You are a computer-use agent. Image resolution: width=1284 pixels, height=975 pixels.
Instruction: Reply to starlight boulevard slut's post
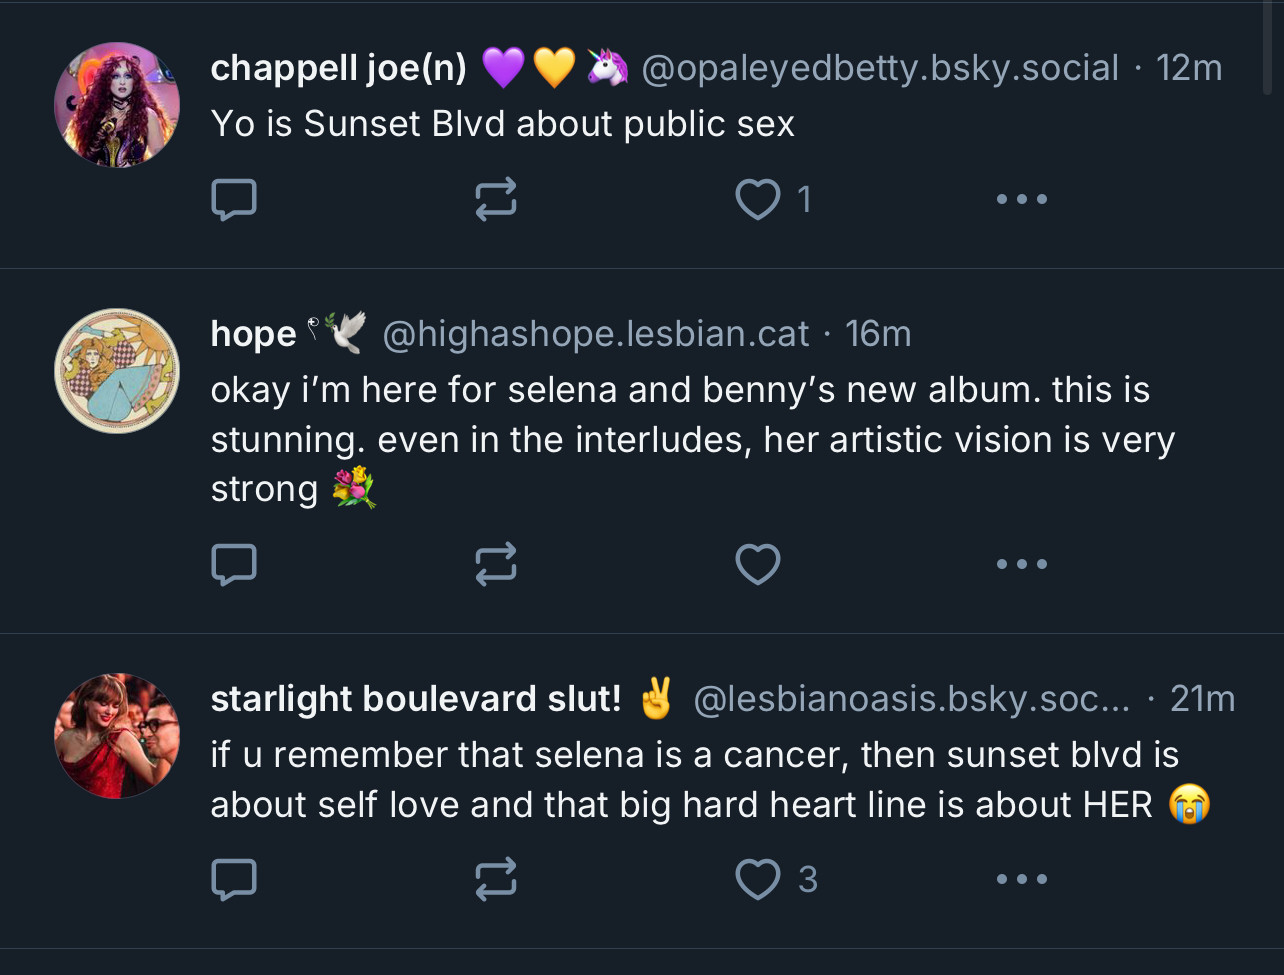234,879
